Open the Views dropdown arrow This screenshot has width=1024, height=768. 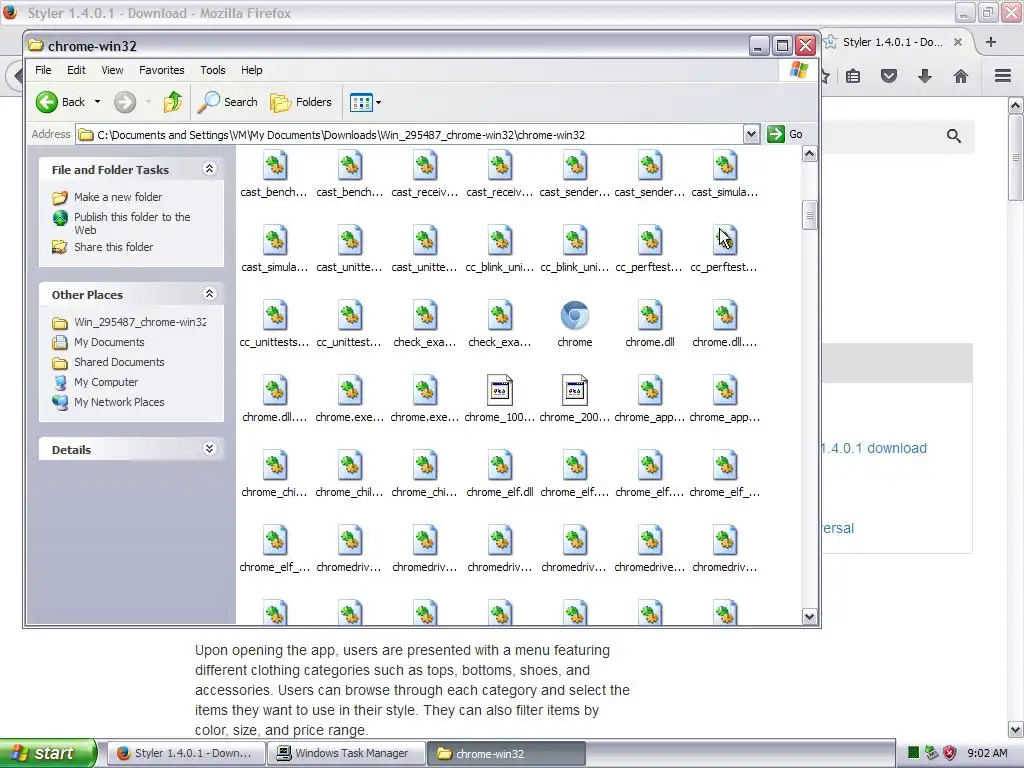(x=378, y=102)
